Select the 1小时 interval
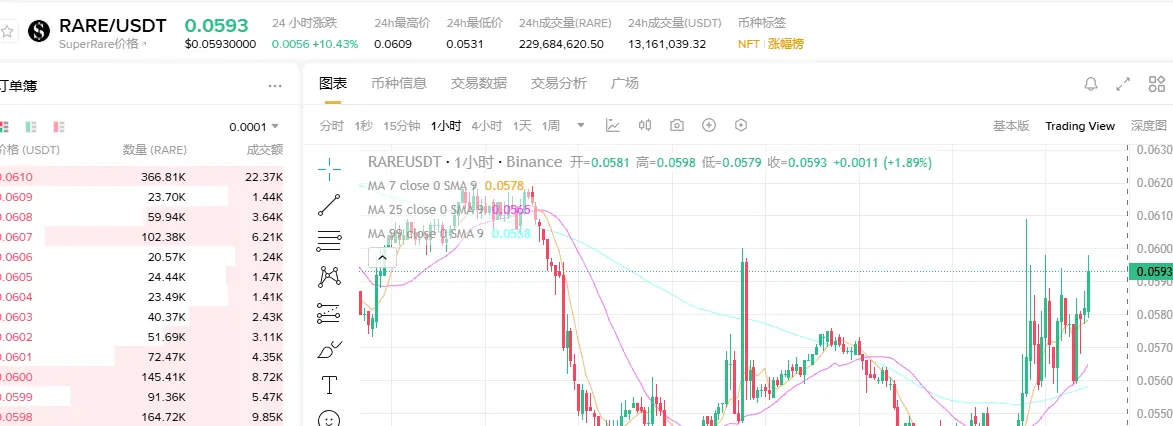 click(x=446, y=126)
